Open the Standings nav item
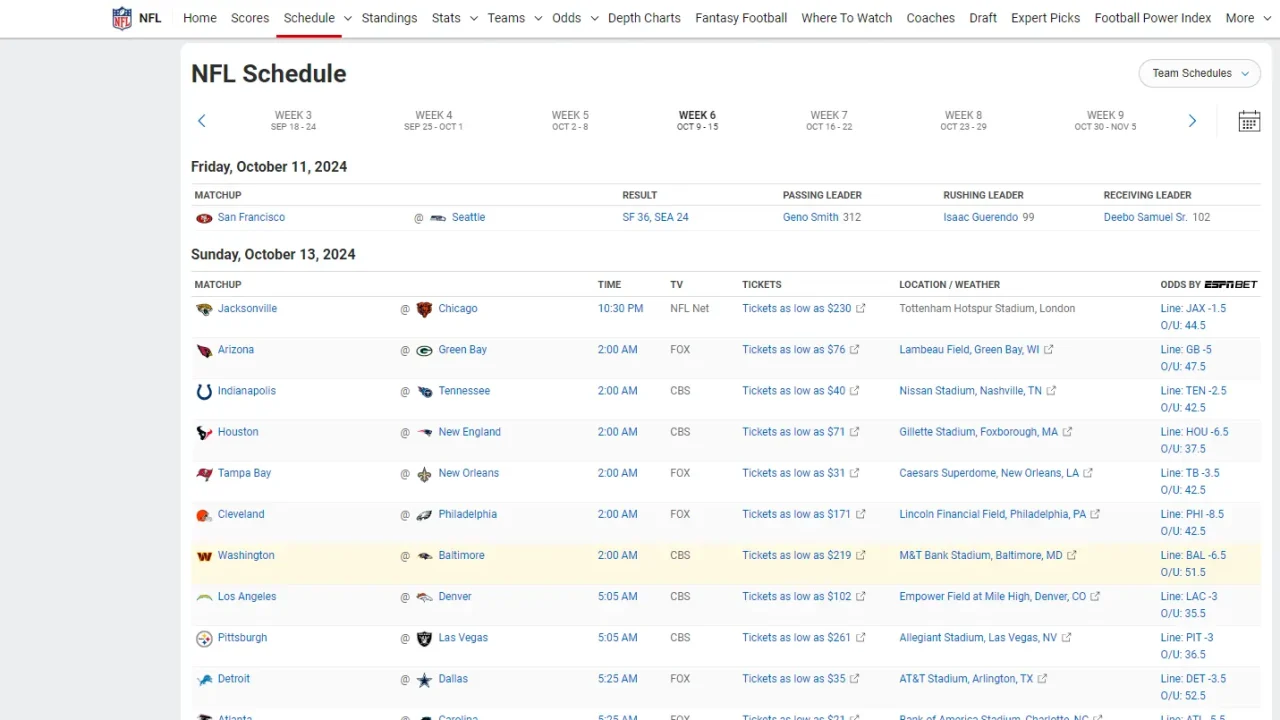The image size is (1280, 720). [389, 18]
